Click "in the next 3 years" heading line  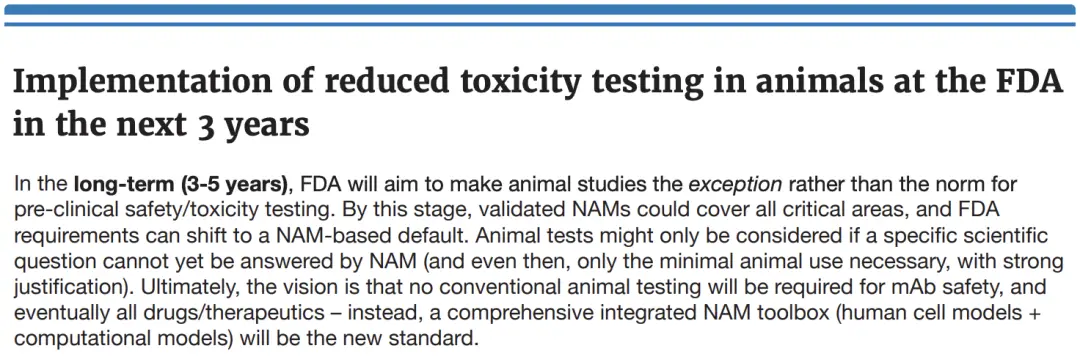[161, 127]
